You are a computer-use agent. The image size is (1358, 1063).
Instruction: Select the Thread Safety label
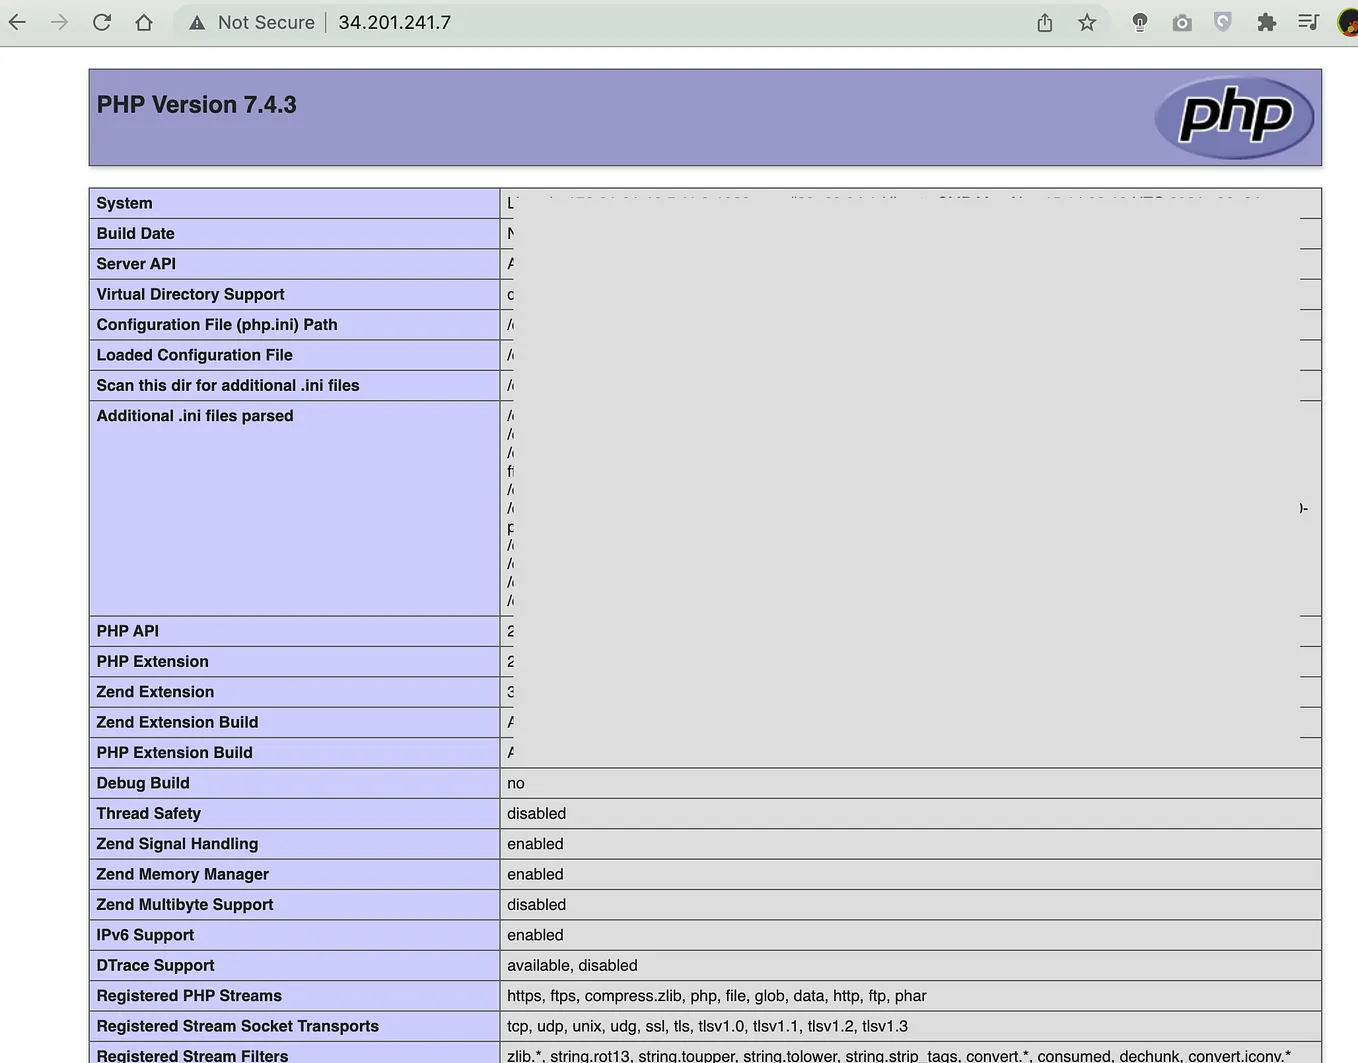(149, 813)
